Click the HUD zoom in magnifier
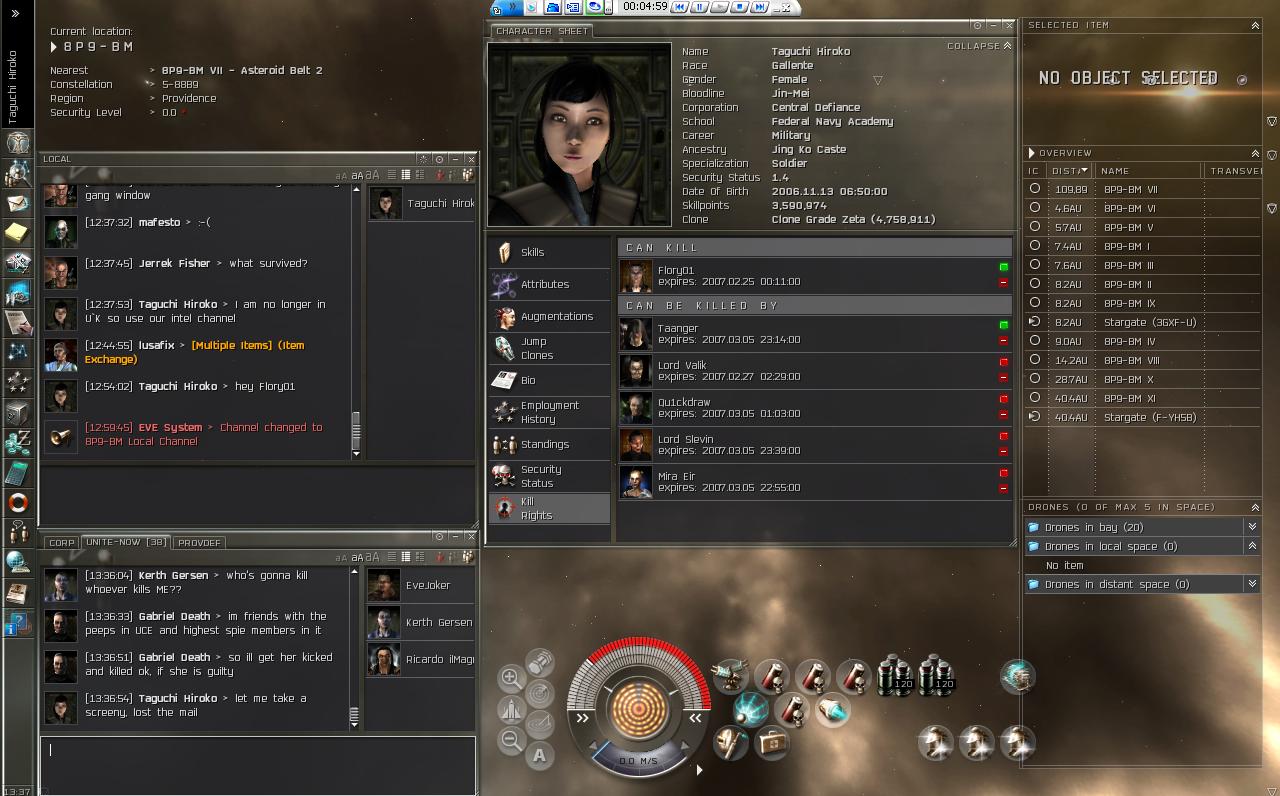The image size is (1280, 796). tap(510, 678)
